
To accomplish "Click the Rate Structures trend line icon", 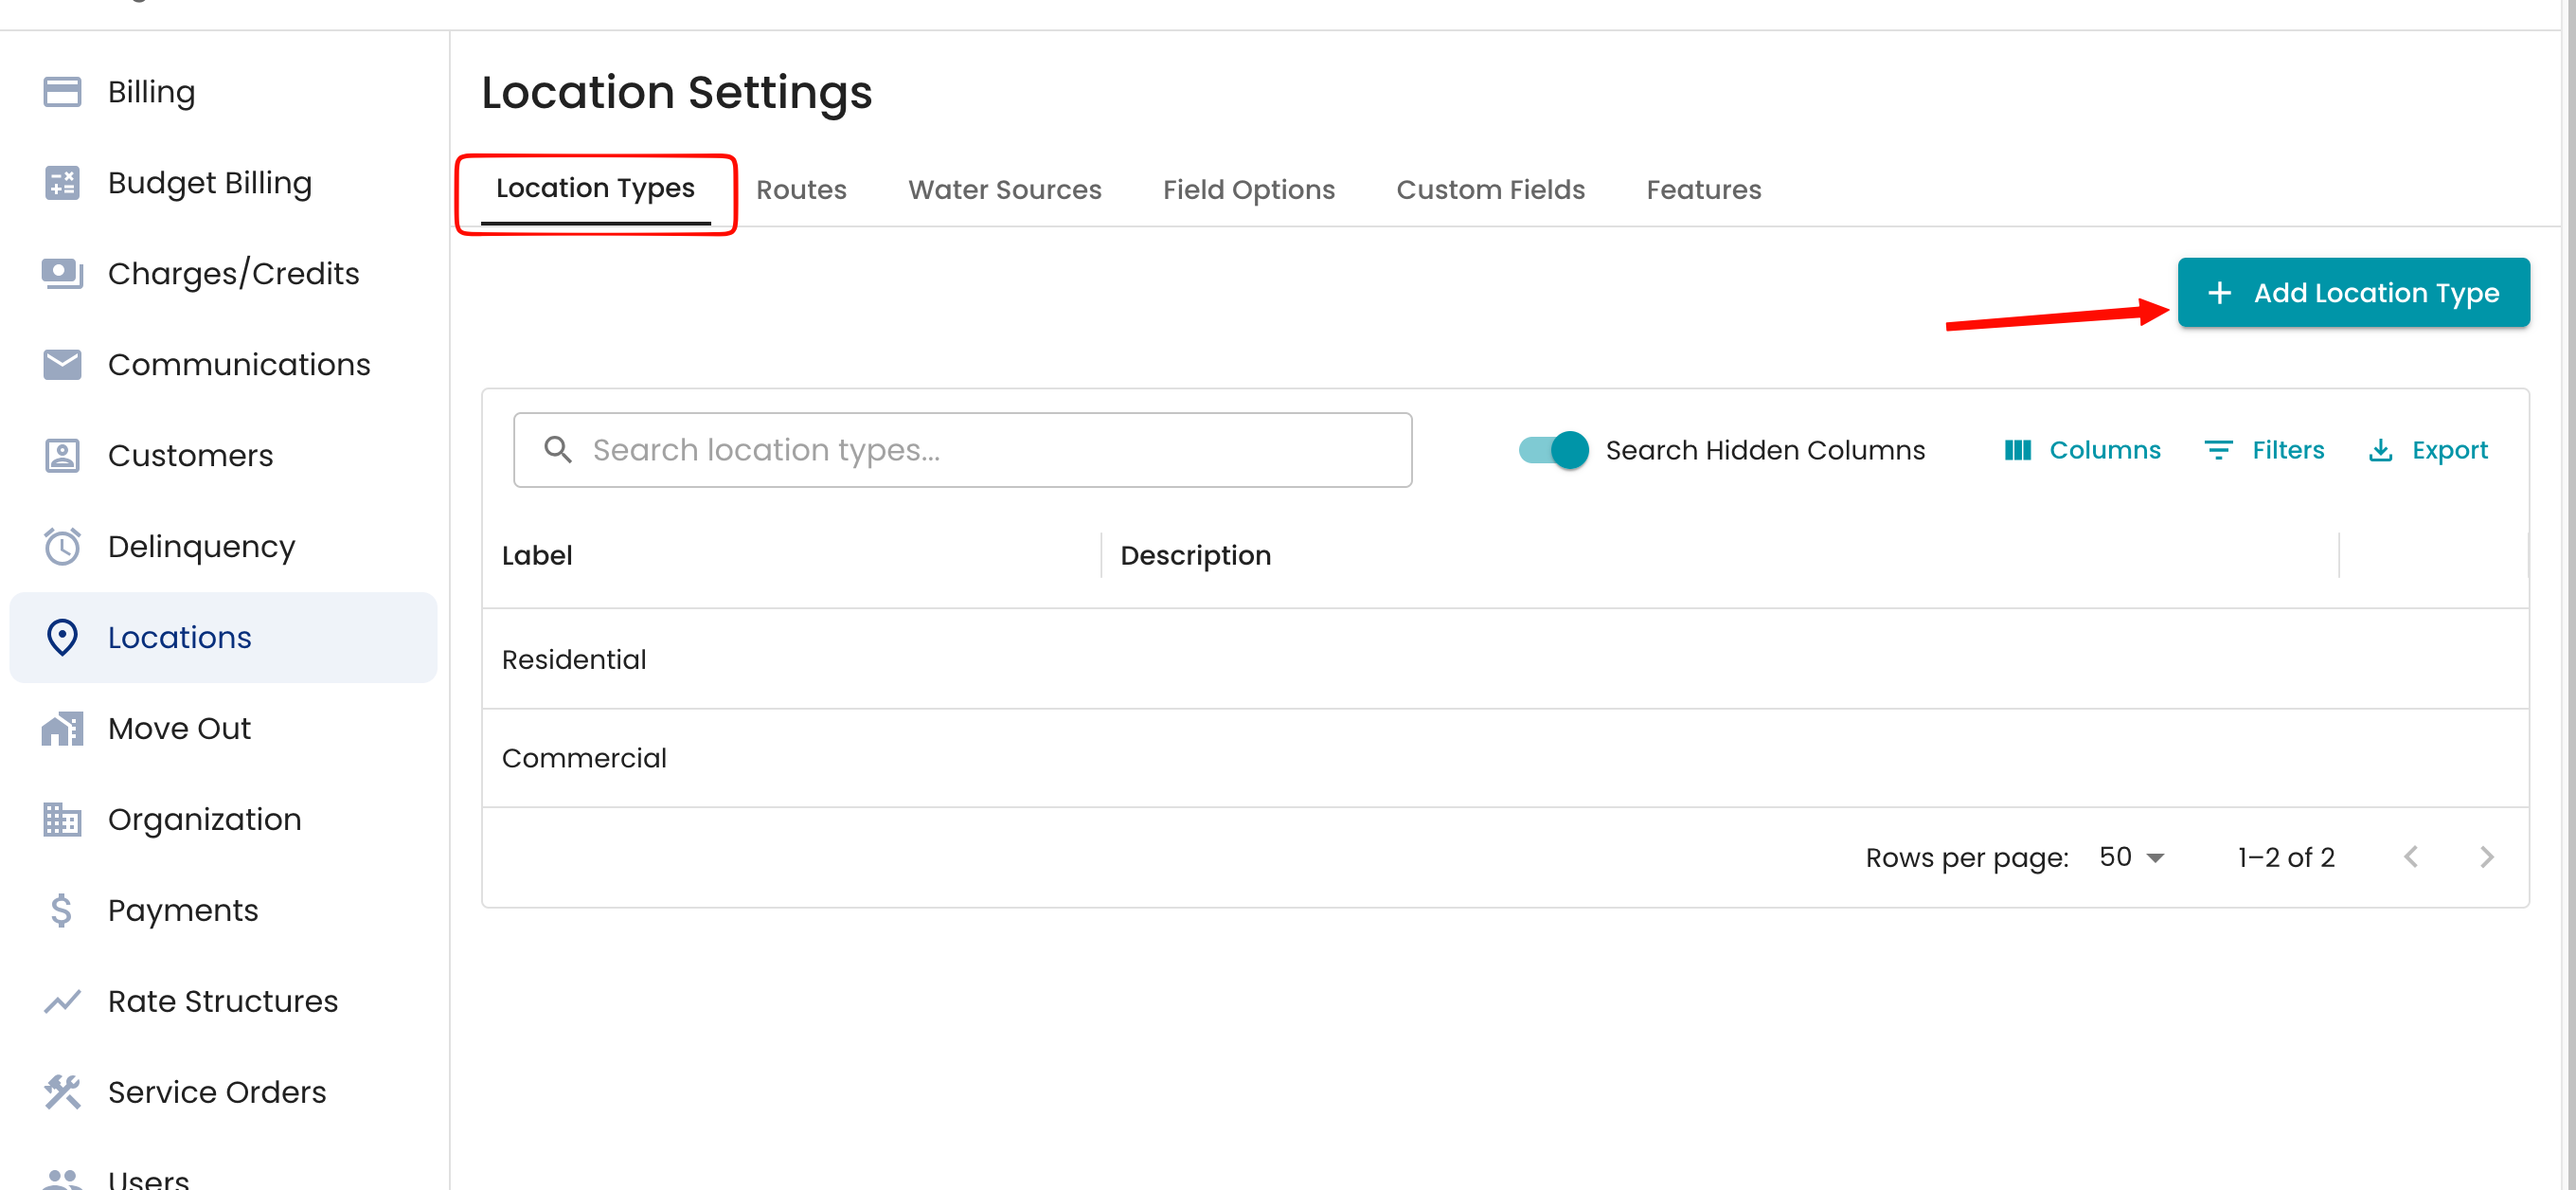I will 62,1001.
